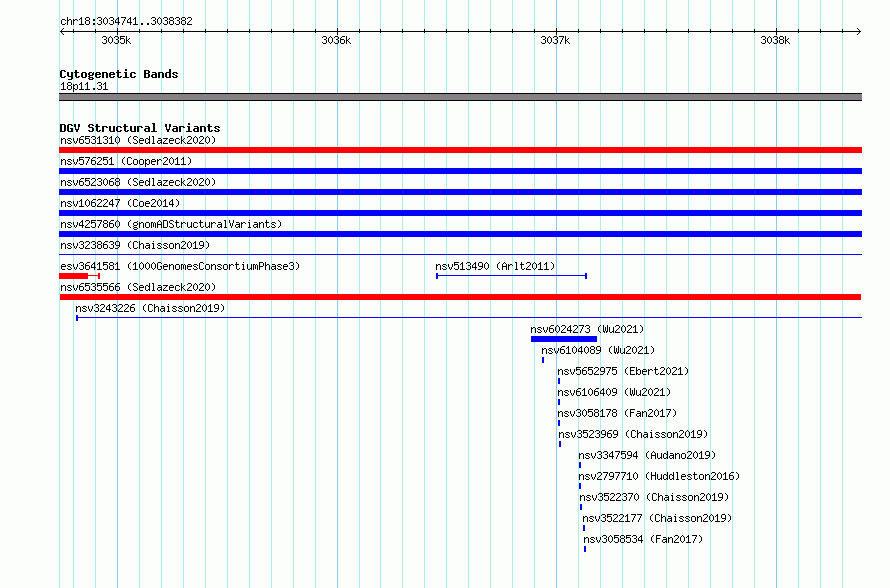890x588 pixels.
Task: Open nsv6024273 (Wu2021) label
Action: point(587,329)
